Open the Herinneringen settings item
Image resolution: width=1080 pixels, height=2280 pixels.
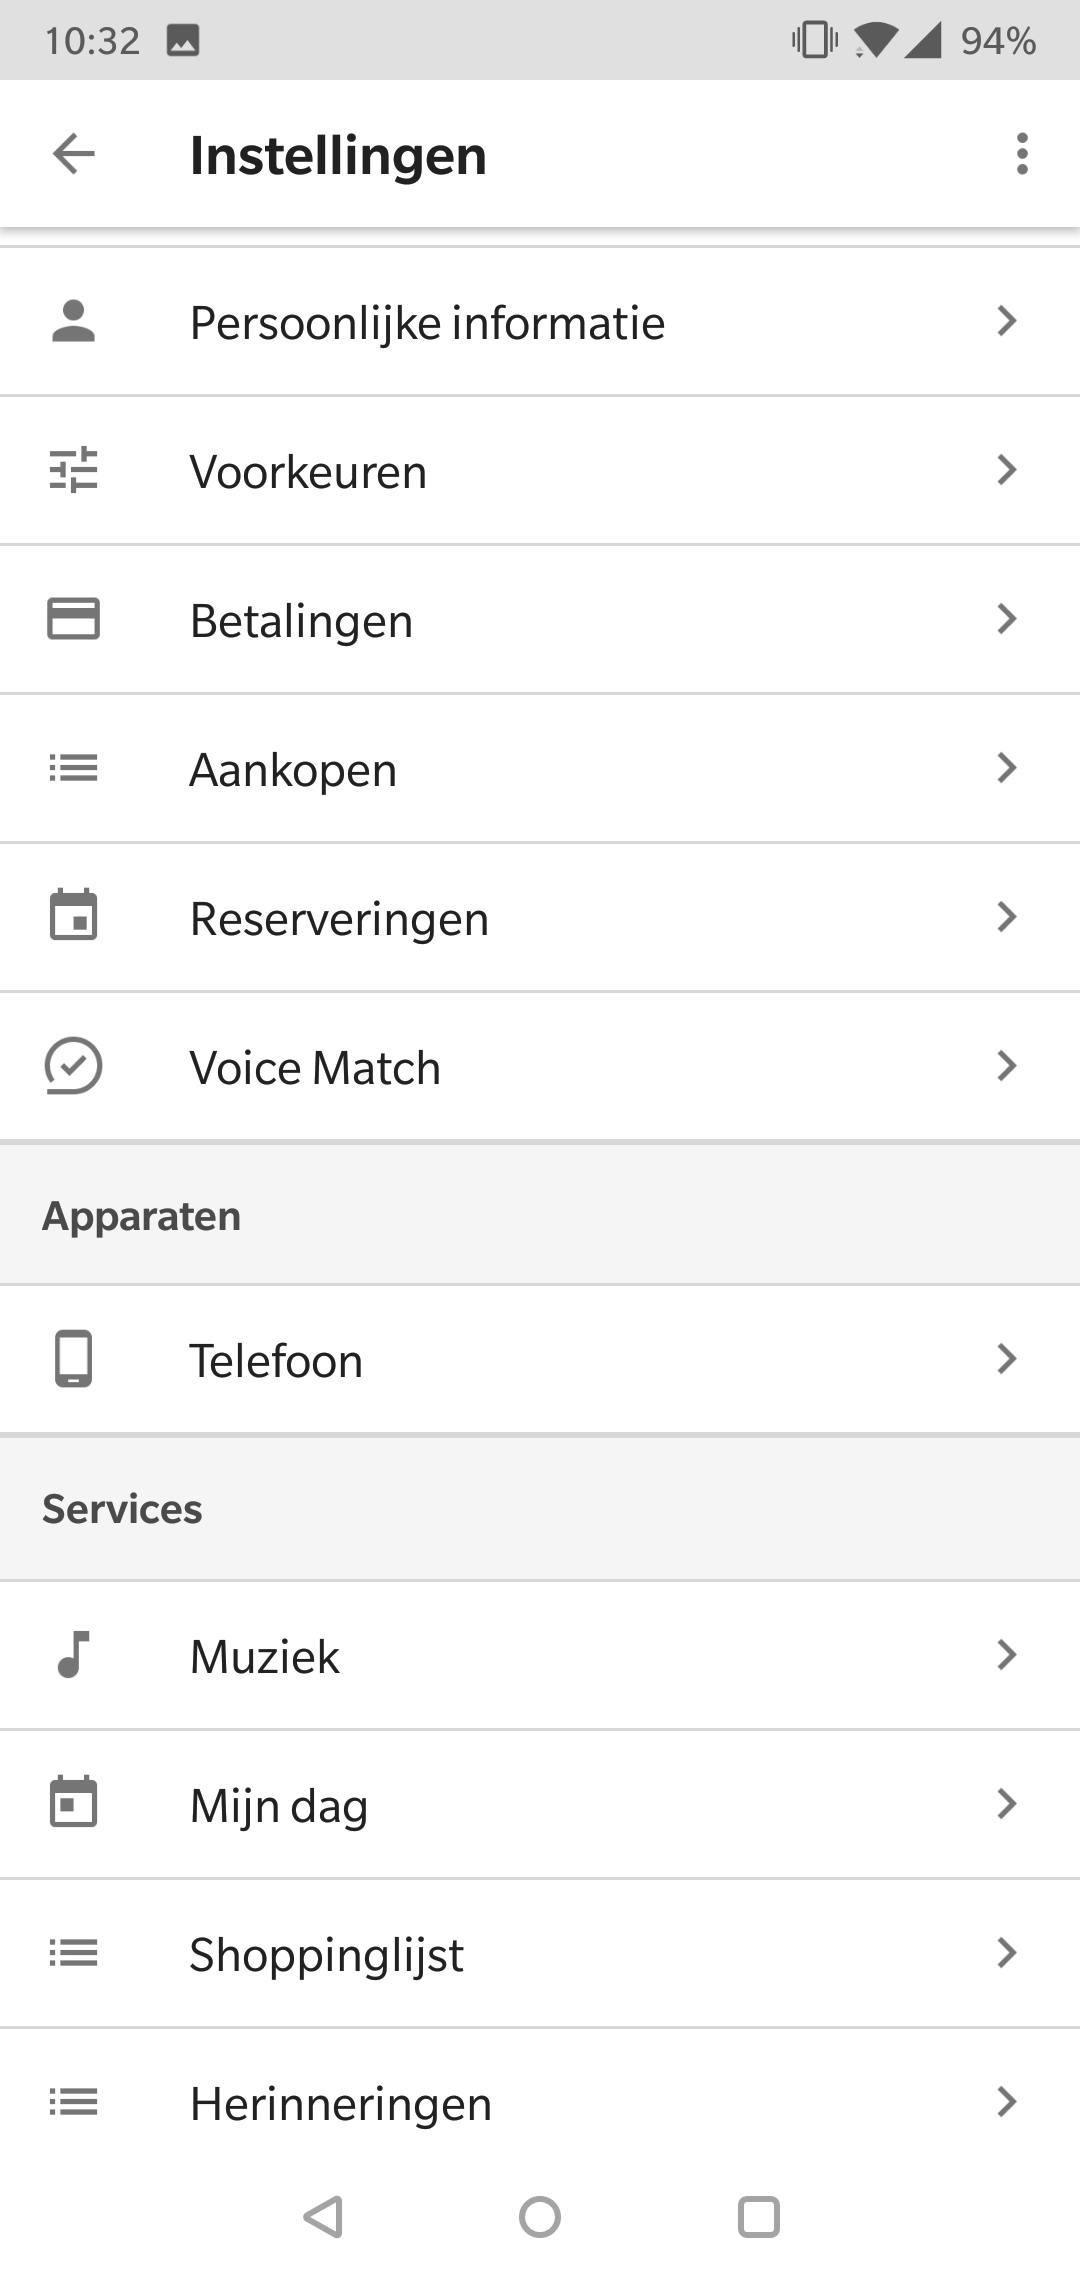pyautogui.click(x=340, y=2103)
